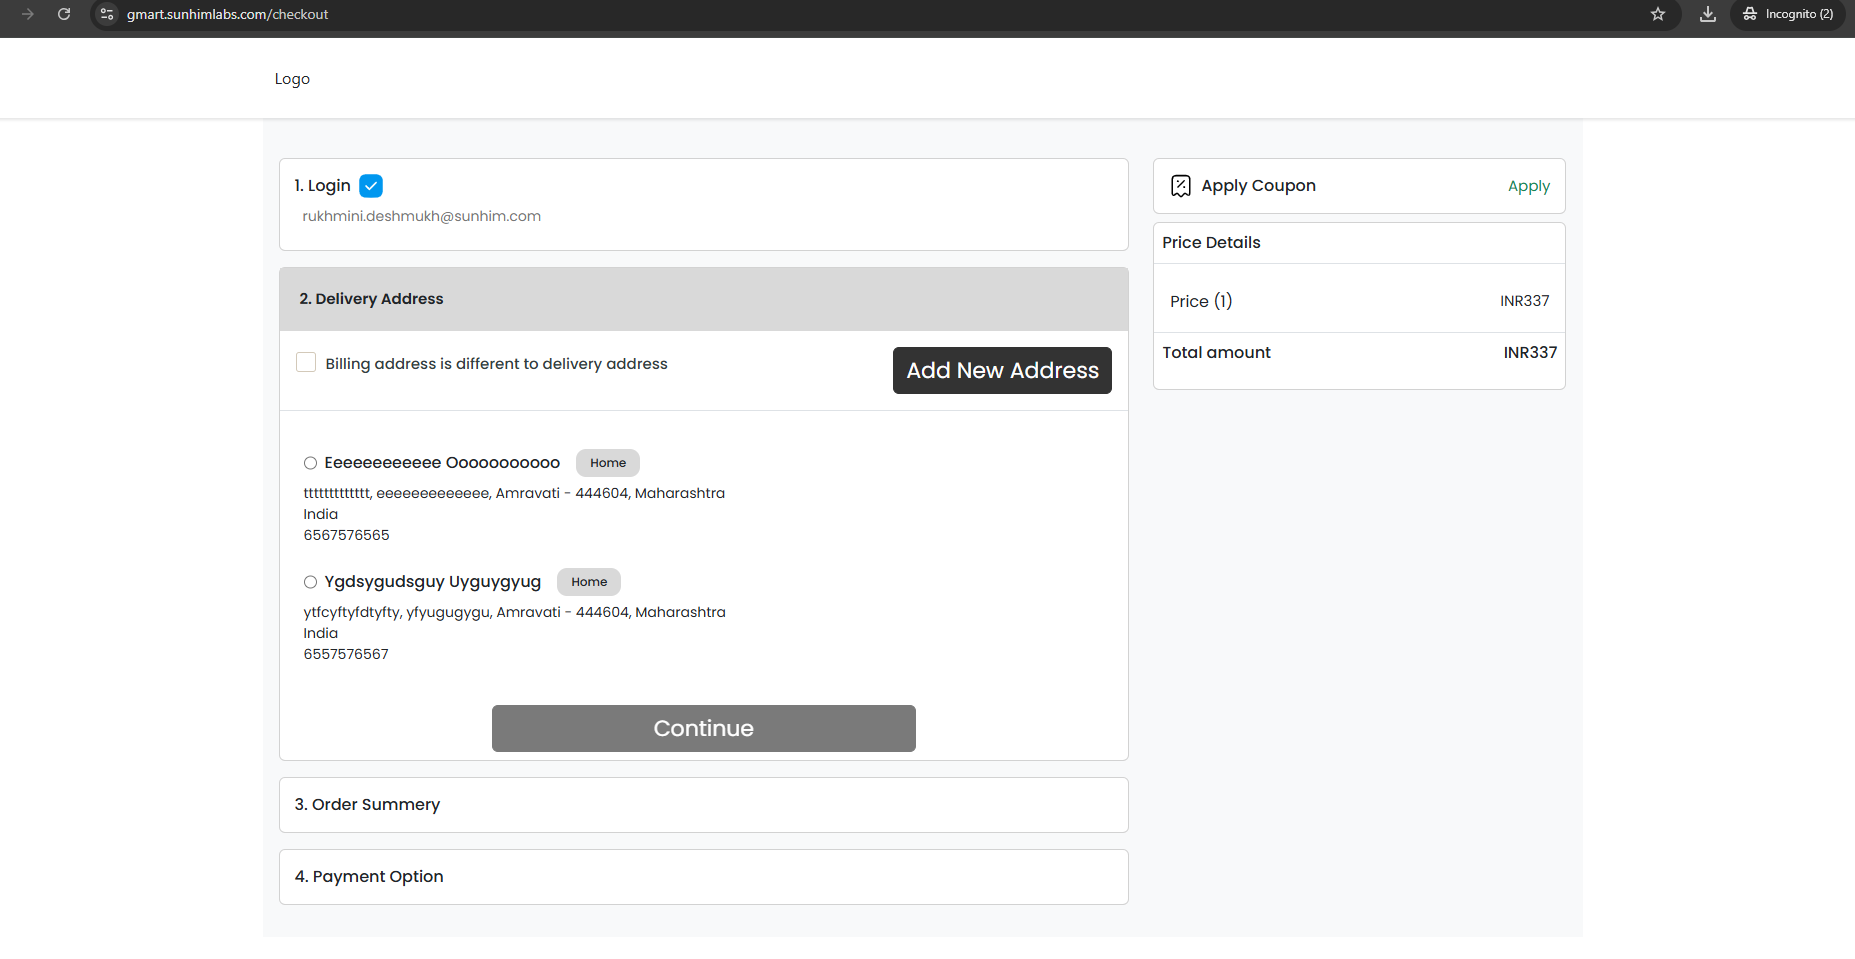Click the Continue button

704,728
